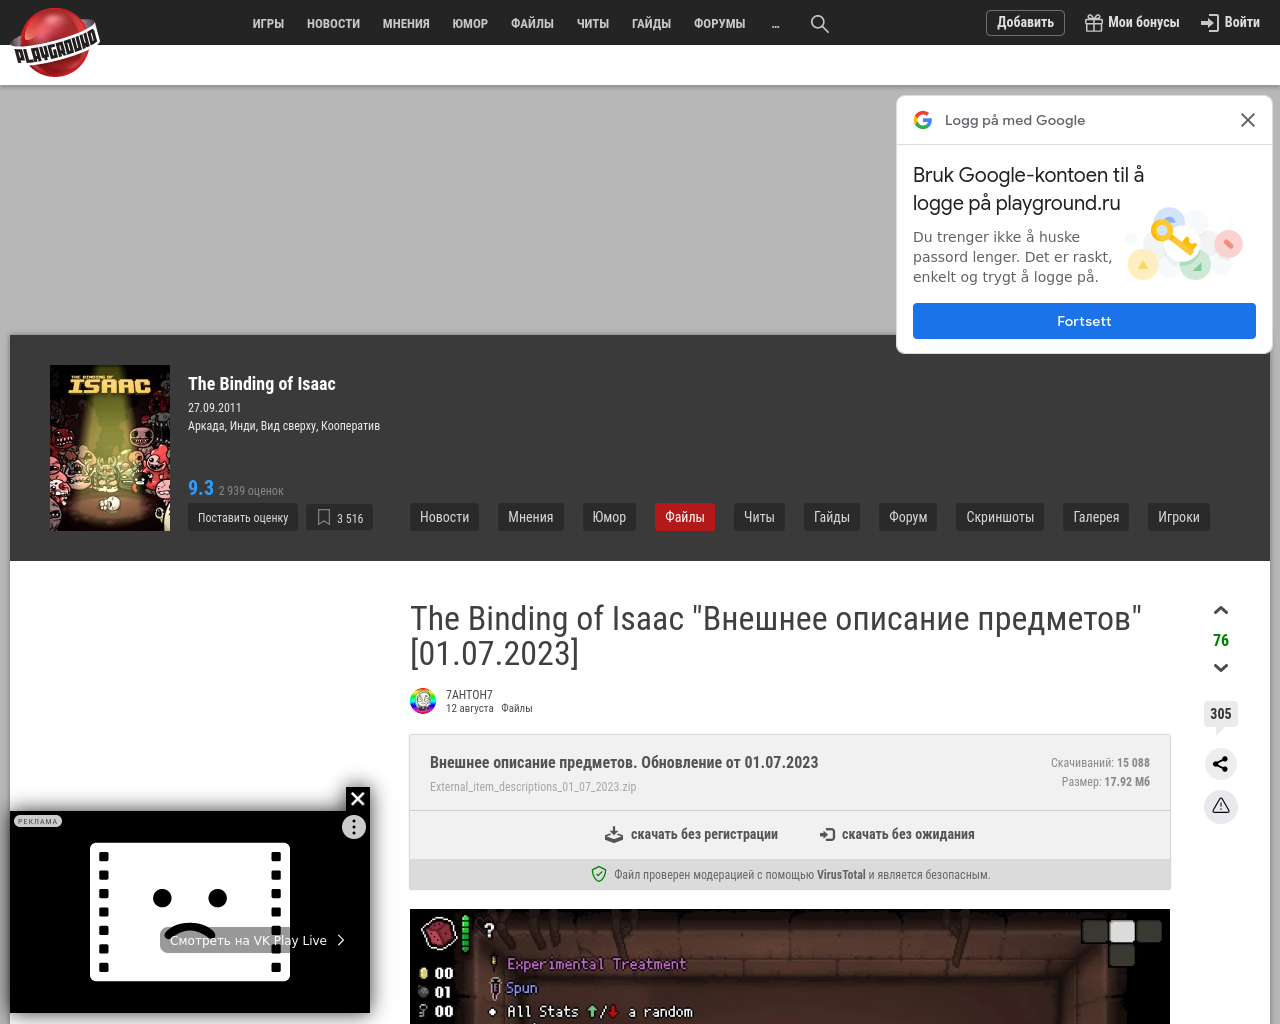Open the ad options three-dot menu
Screen dimensions: 1280x1024
(x=354, y=827)
